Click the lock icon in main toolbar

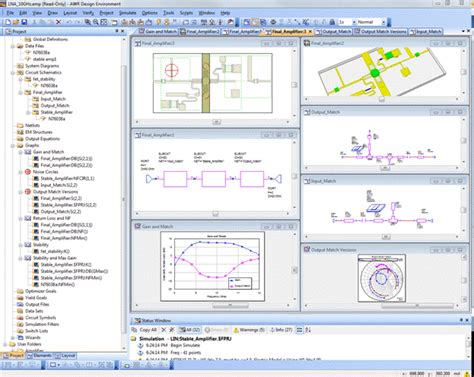click(332, 22)
